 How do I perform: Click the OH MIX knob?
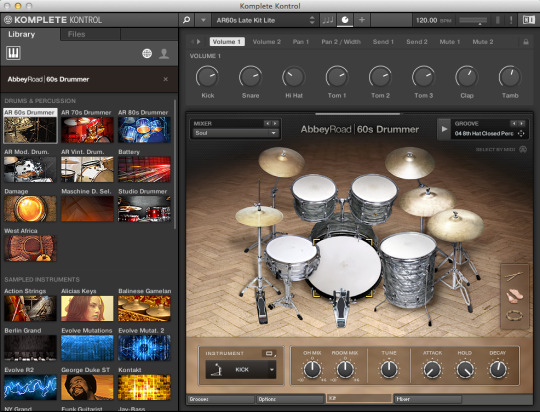tap(312, 369)
